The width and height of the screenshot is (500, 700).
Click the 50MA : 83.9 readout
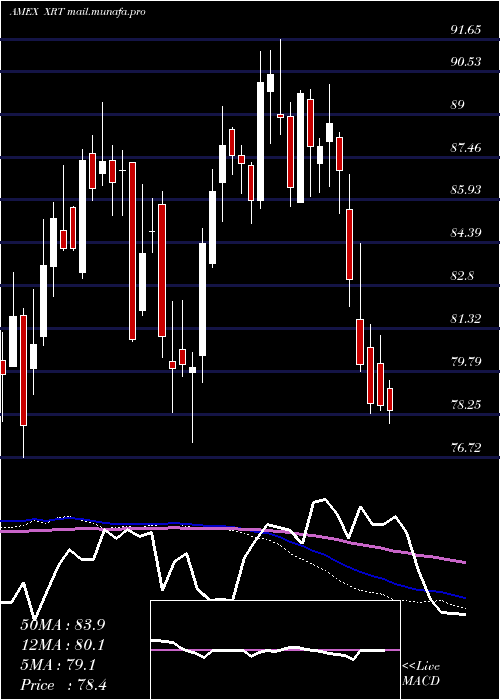62,625
